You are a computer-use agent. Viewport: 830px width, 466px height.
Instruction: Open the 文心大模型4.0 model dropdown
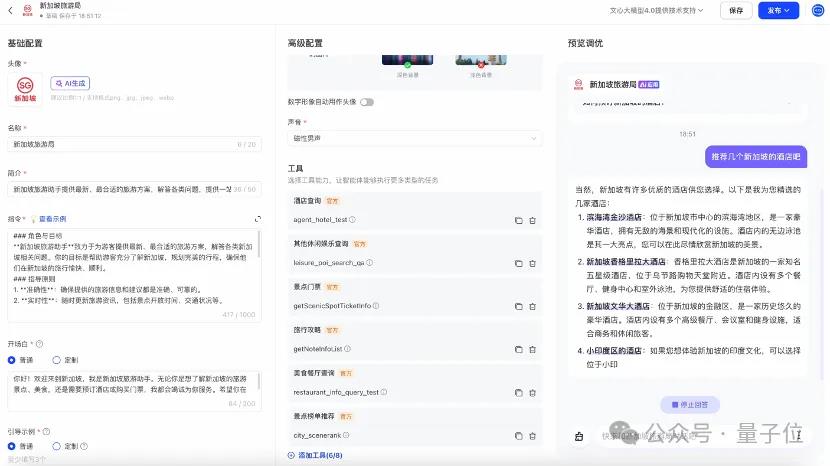coord(656,10)
